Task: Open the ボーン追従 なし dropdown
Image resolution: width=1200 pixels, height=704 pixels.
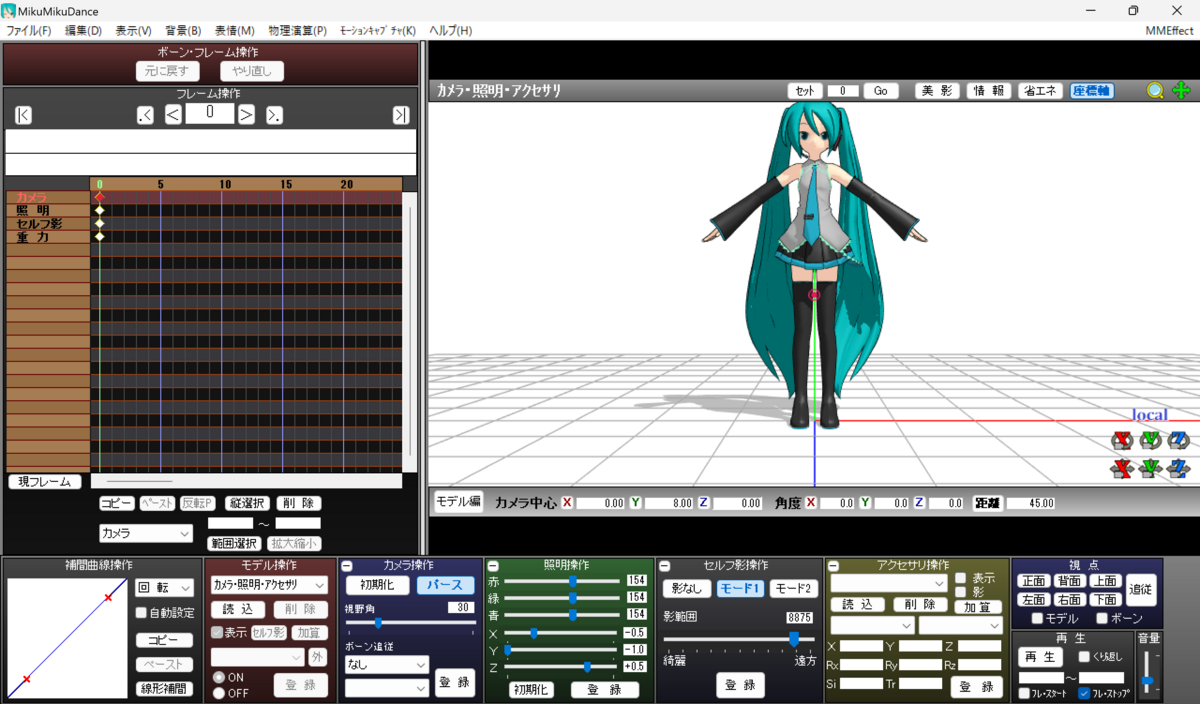Action: coord(387,664)
